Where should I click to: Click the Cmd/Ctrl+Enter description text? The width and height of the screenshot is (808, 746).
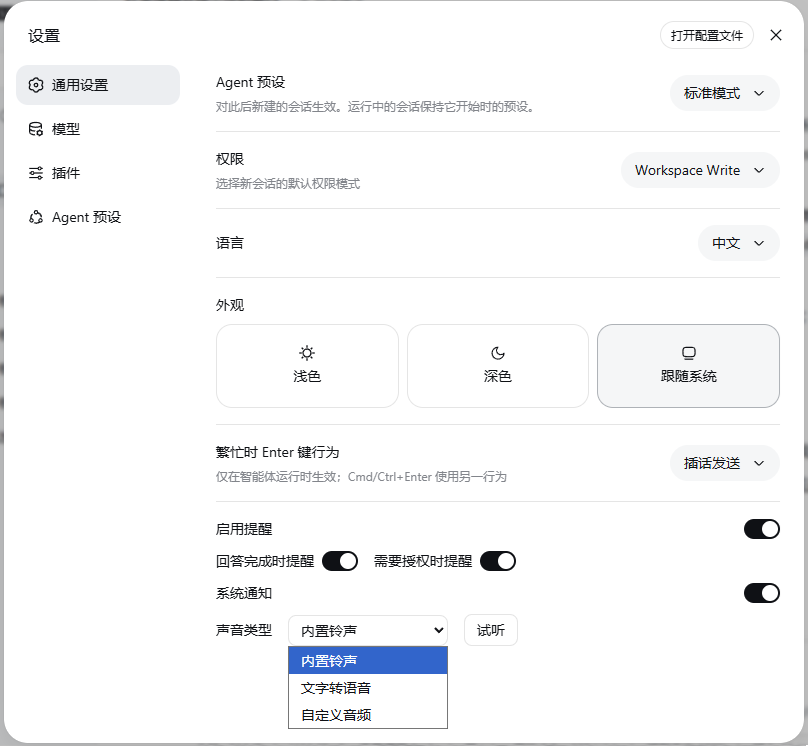(x=361, y=477)
